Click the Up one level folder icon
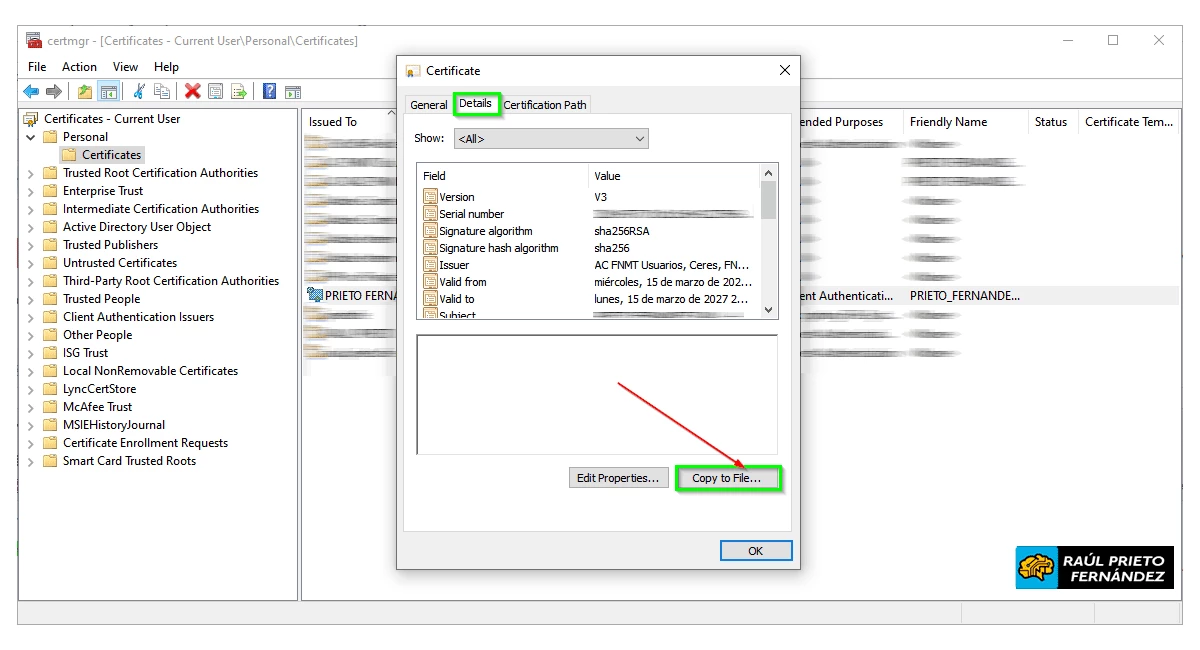1200x650 pixels. 85,92
